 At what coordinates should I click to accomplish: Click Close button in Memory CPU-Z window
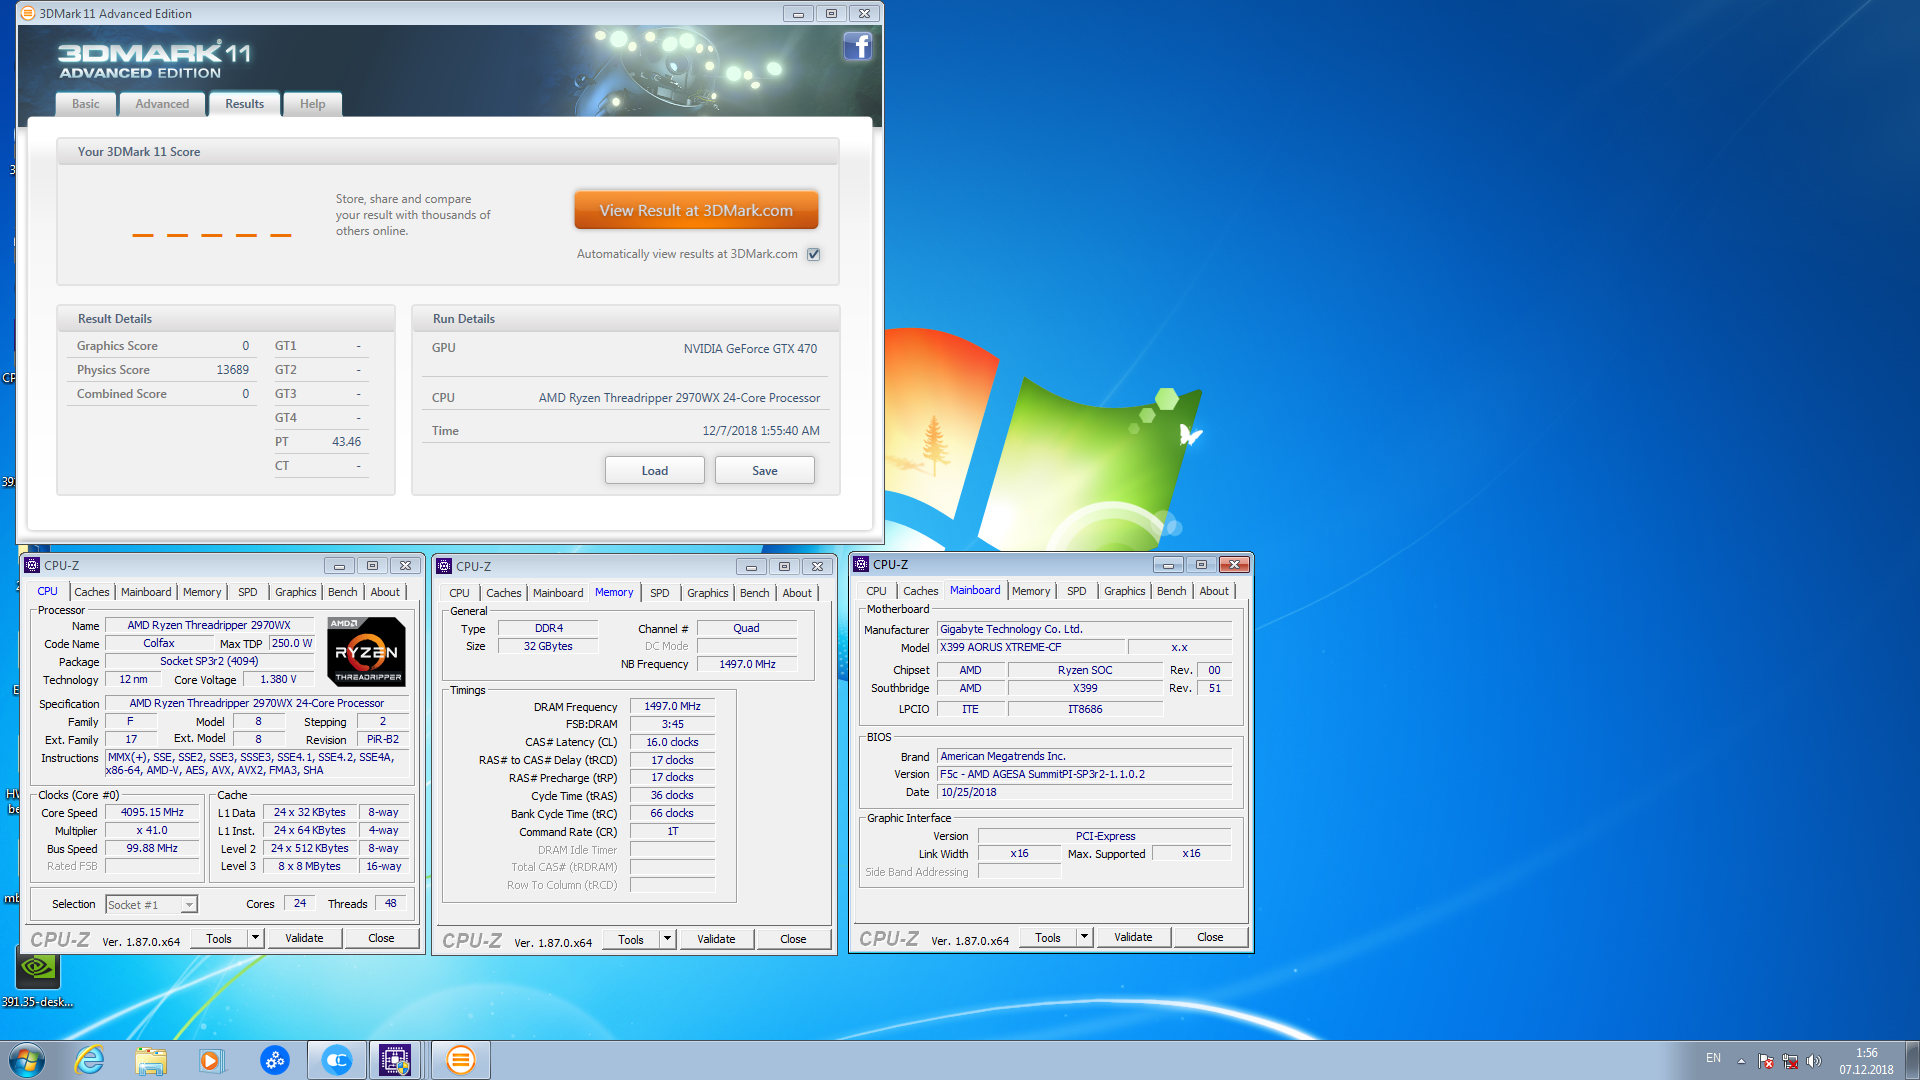[x=793, y=939]
